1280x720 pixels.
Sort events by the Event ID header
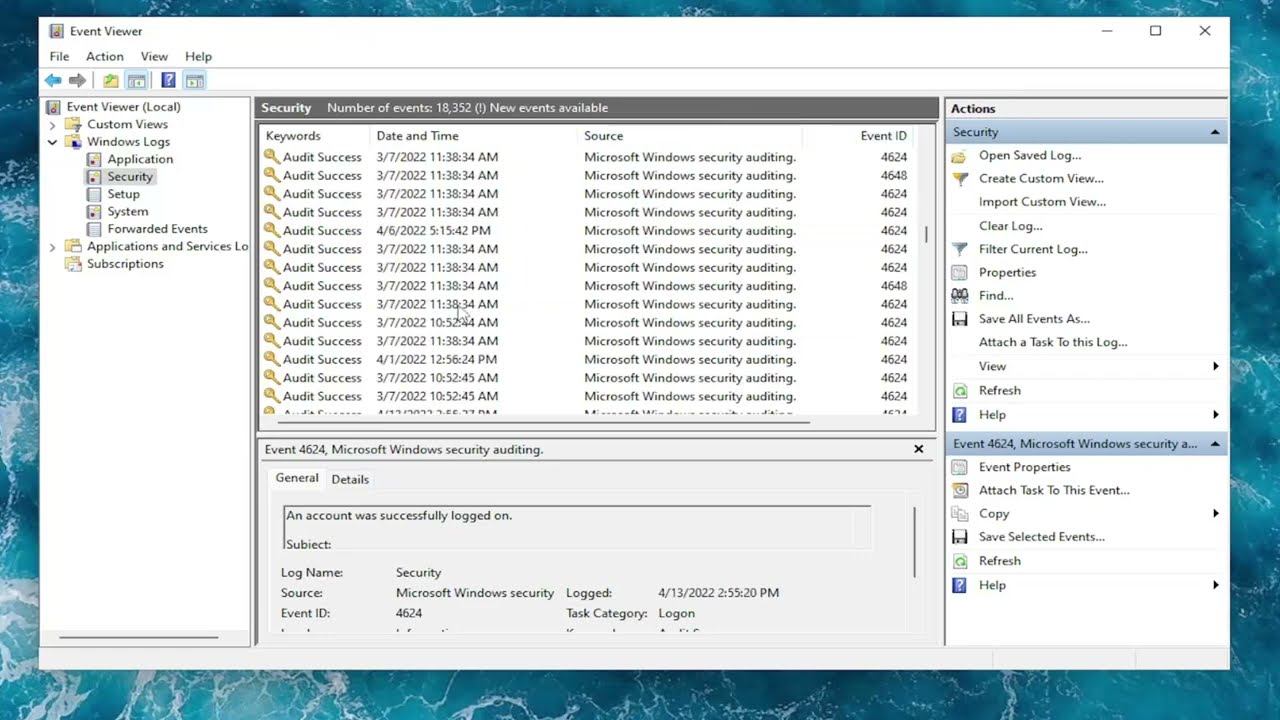858,136
